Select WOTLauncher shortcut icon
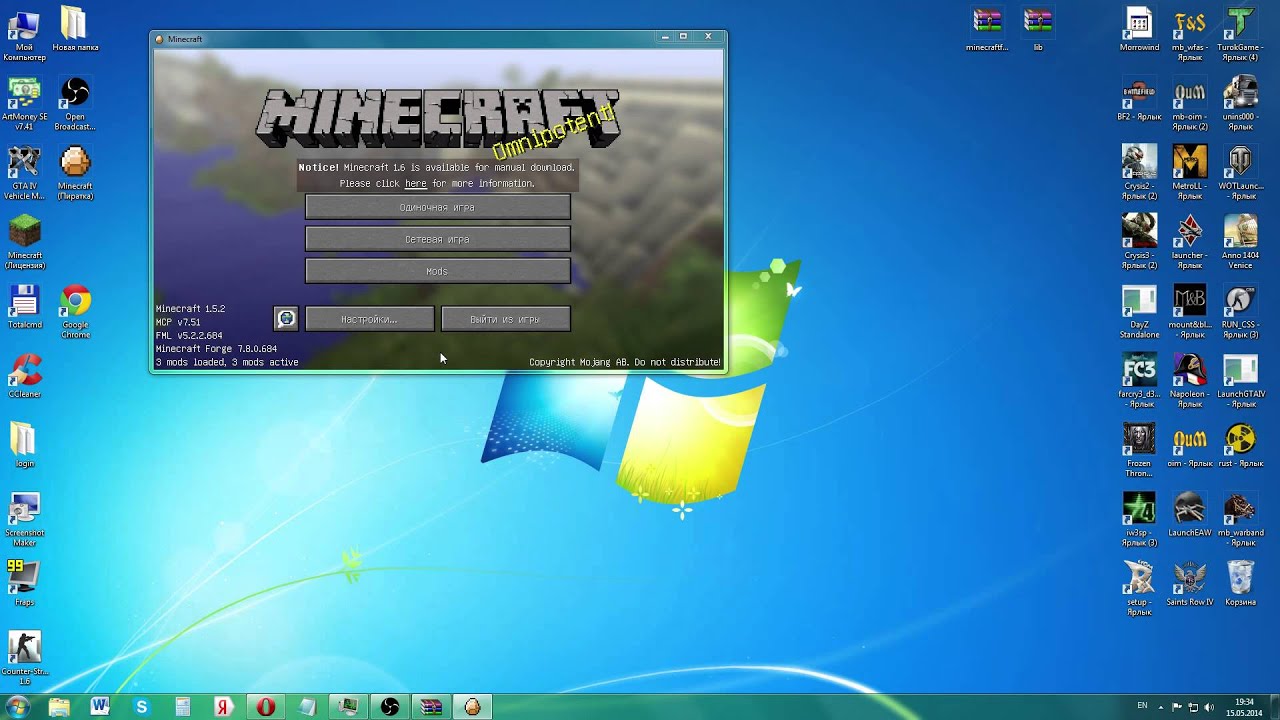The image size is (1280, 720). click(x=1240, y=173)
